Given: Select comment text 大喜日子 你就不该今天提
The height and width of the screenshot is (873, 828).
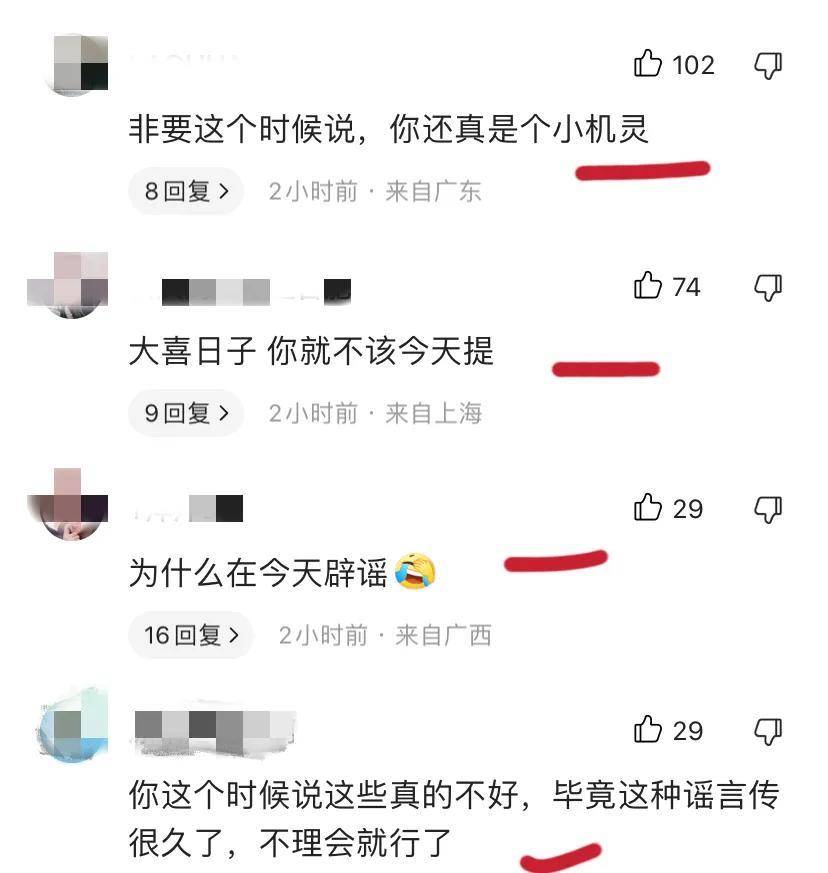Looking at the screenshot, I should pyautogui.click(x=311, y=351).
